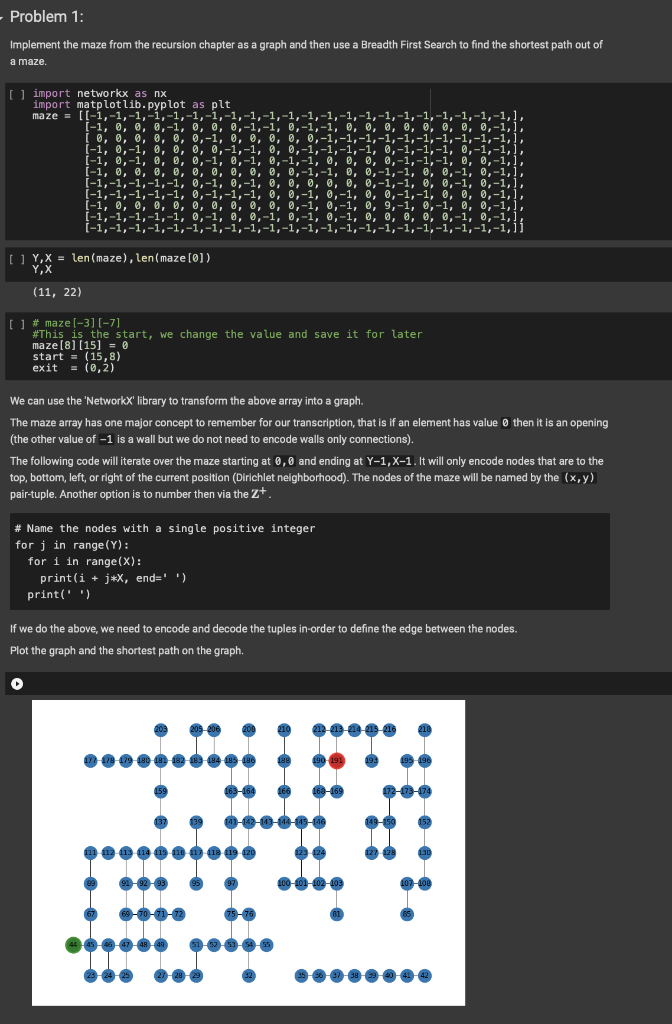Click node 130 at the graph's right edge
Image resolution: width=672 pixels, height=1024 pixels.
[424, 853]
